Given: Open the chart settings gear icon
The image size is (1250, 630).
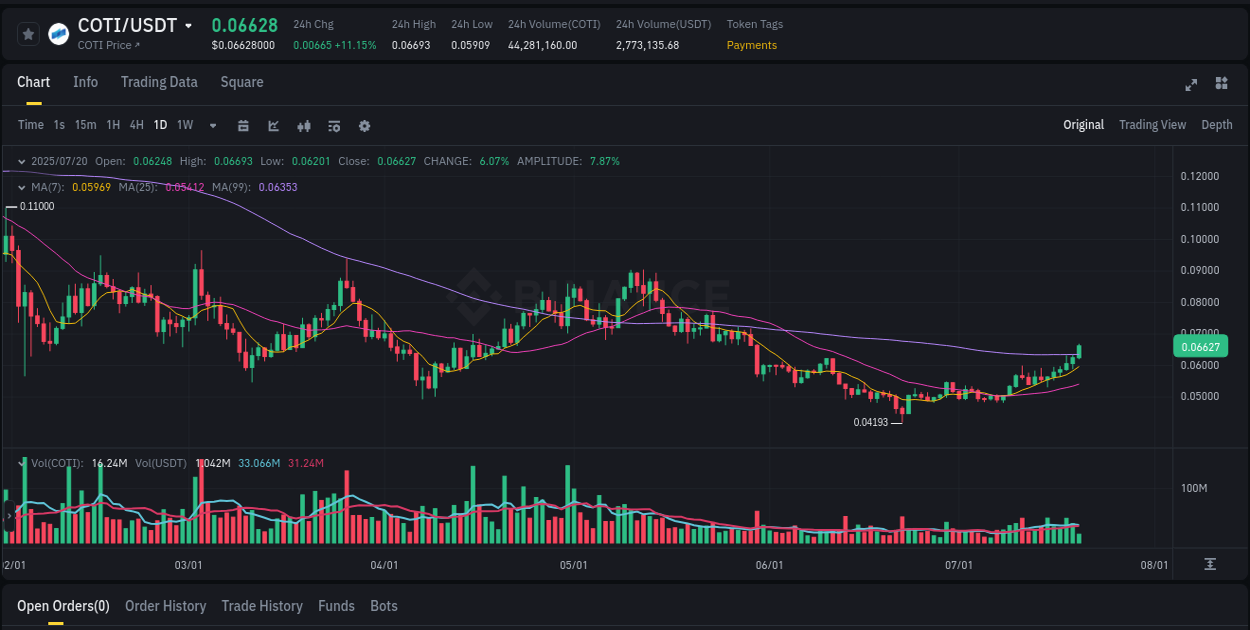Looking at the screenshot, I should click(364, 125).
